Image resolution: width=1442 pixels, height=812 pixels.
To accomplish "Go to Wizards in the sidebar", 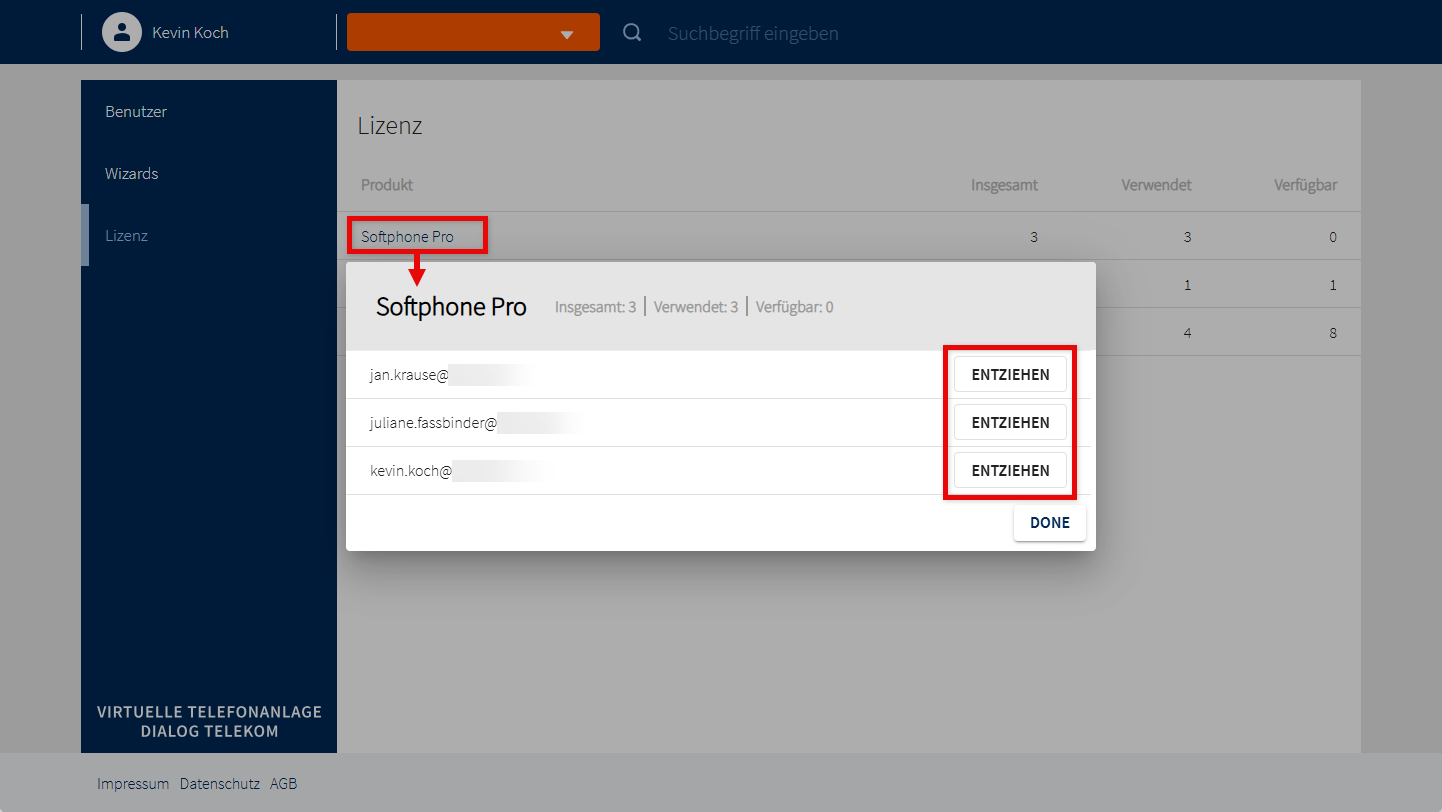I will tap(132, 174).
